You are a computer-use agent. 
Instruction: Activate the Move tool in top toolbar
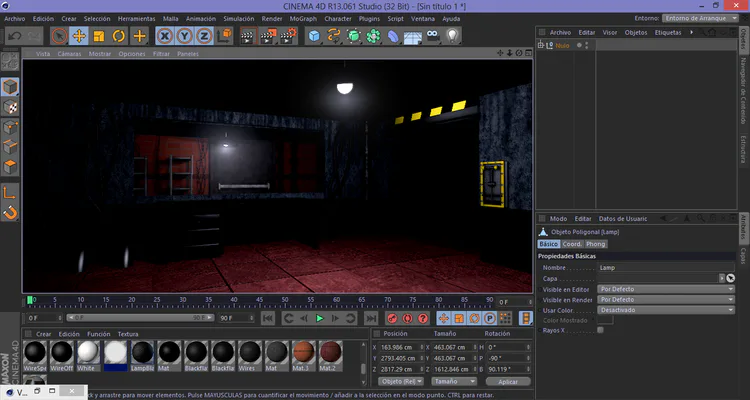point(79,36)
